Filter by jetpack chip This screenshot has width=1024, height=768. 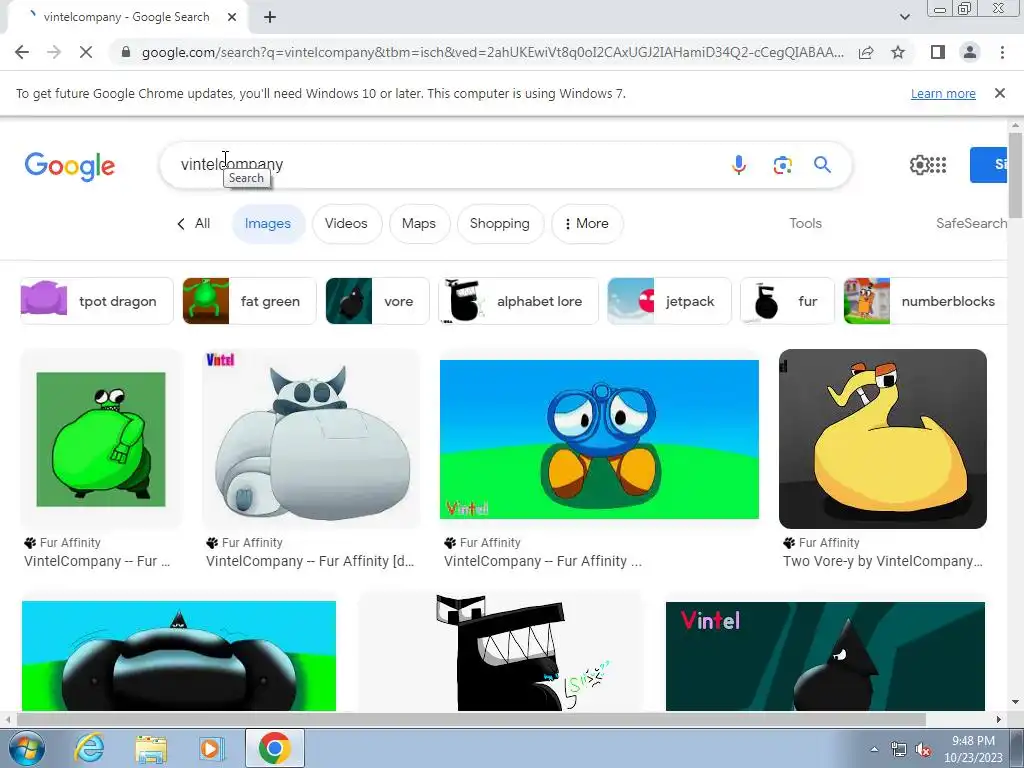click(x=669, y=301)
